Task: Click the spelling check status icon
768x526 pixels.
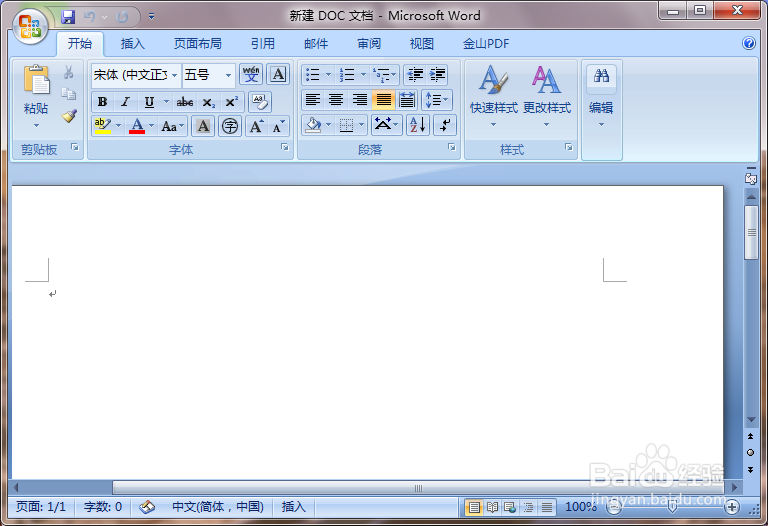Action: 147,507
